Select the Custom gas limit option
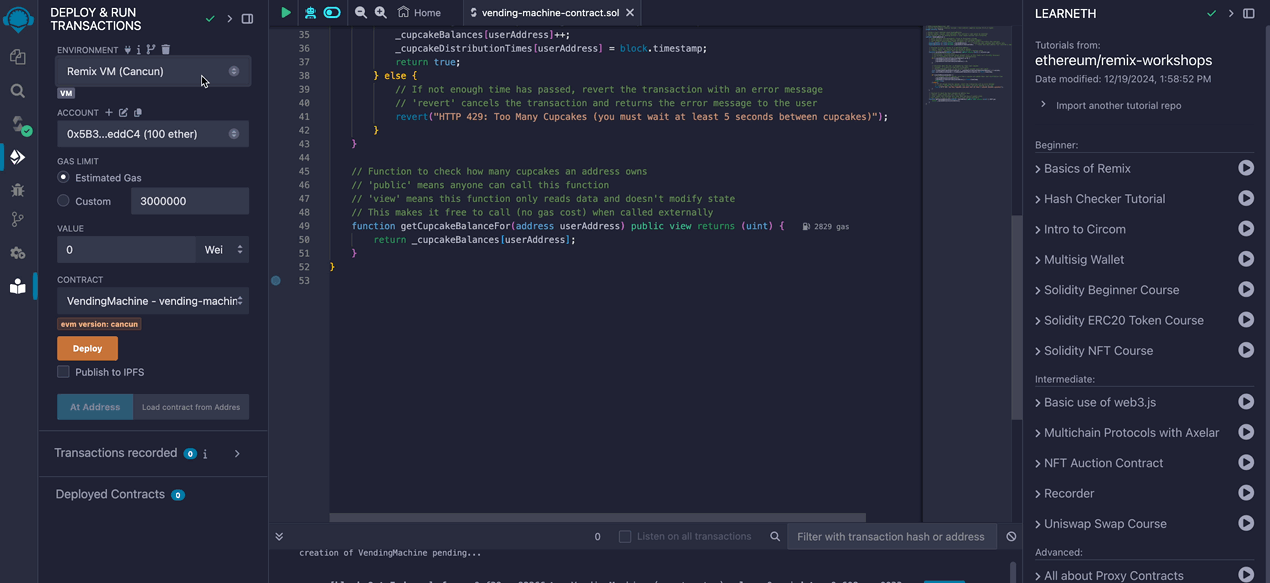1270x583 pixels. pos(64,201)
